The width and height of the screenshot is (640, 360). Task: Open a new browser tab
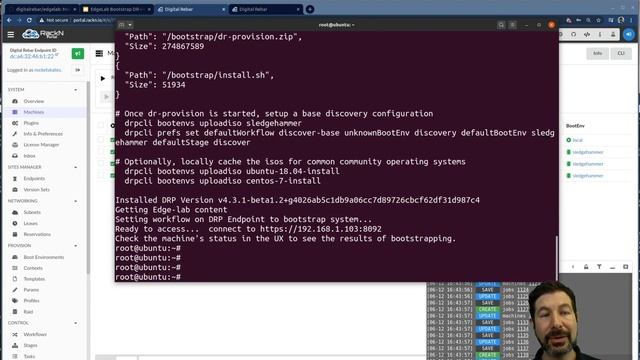click(x=310, y=9)
